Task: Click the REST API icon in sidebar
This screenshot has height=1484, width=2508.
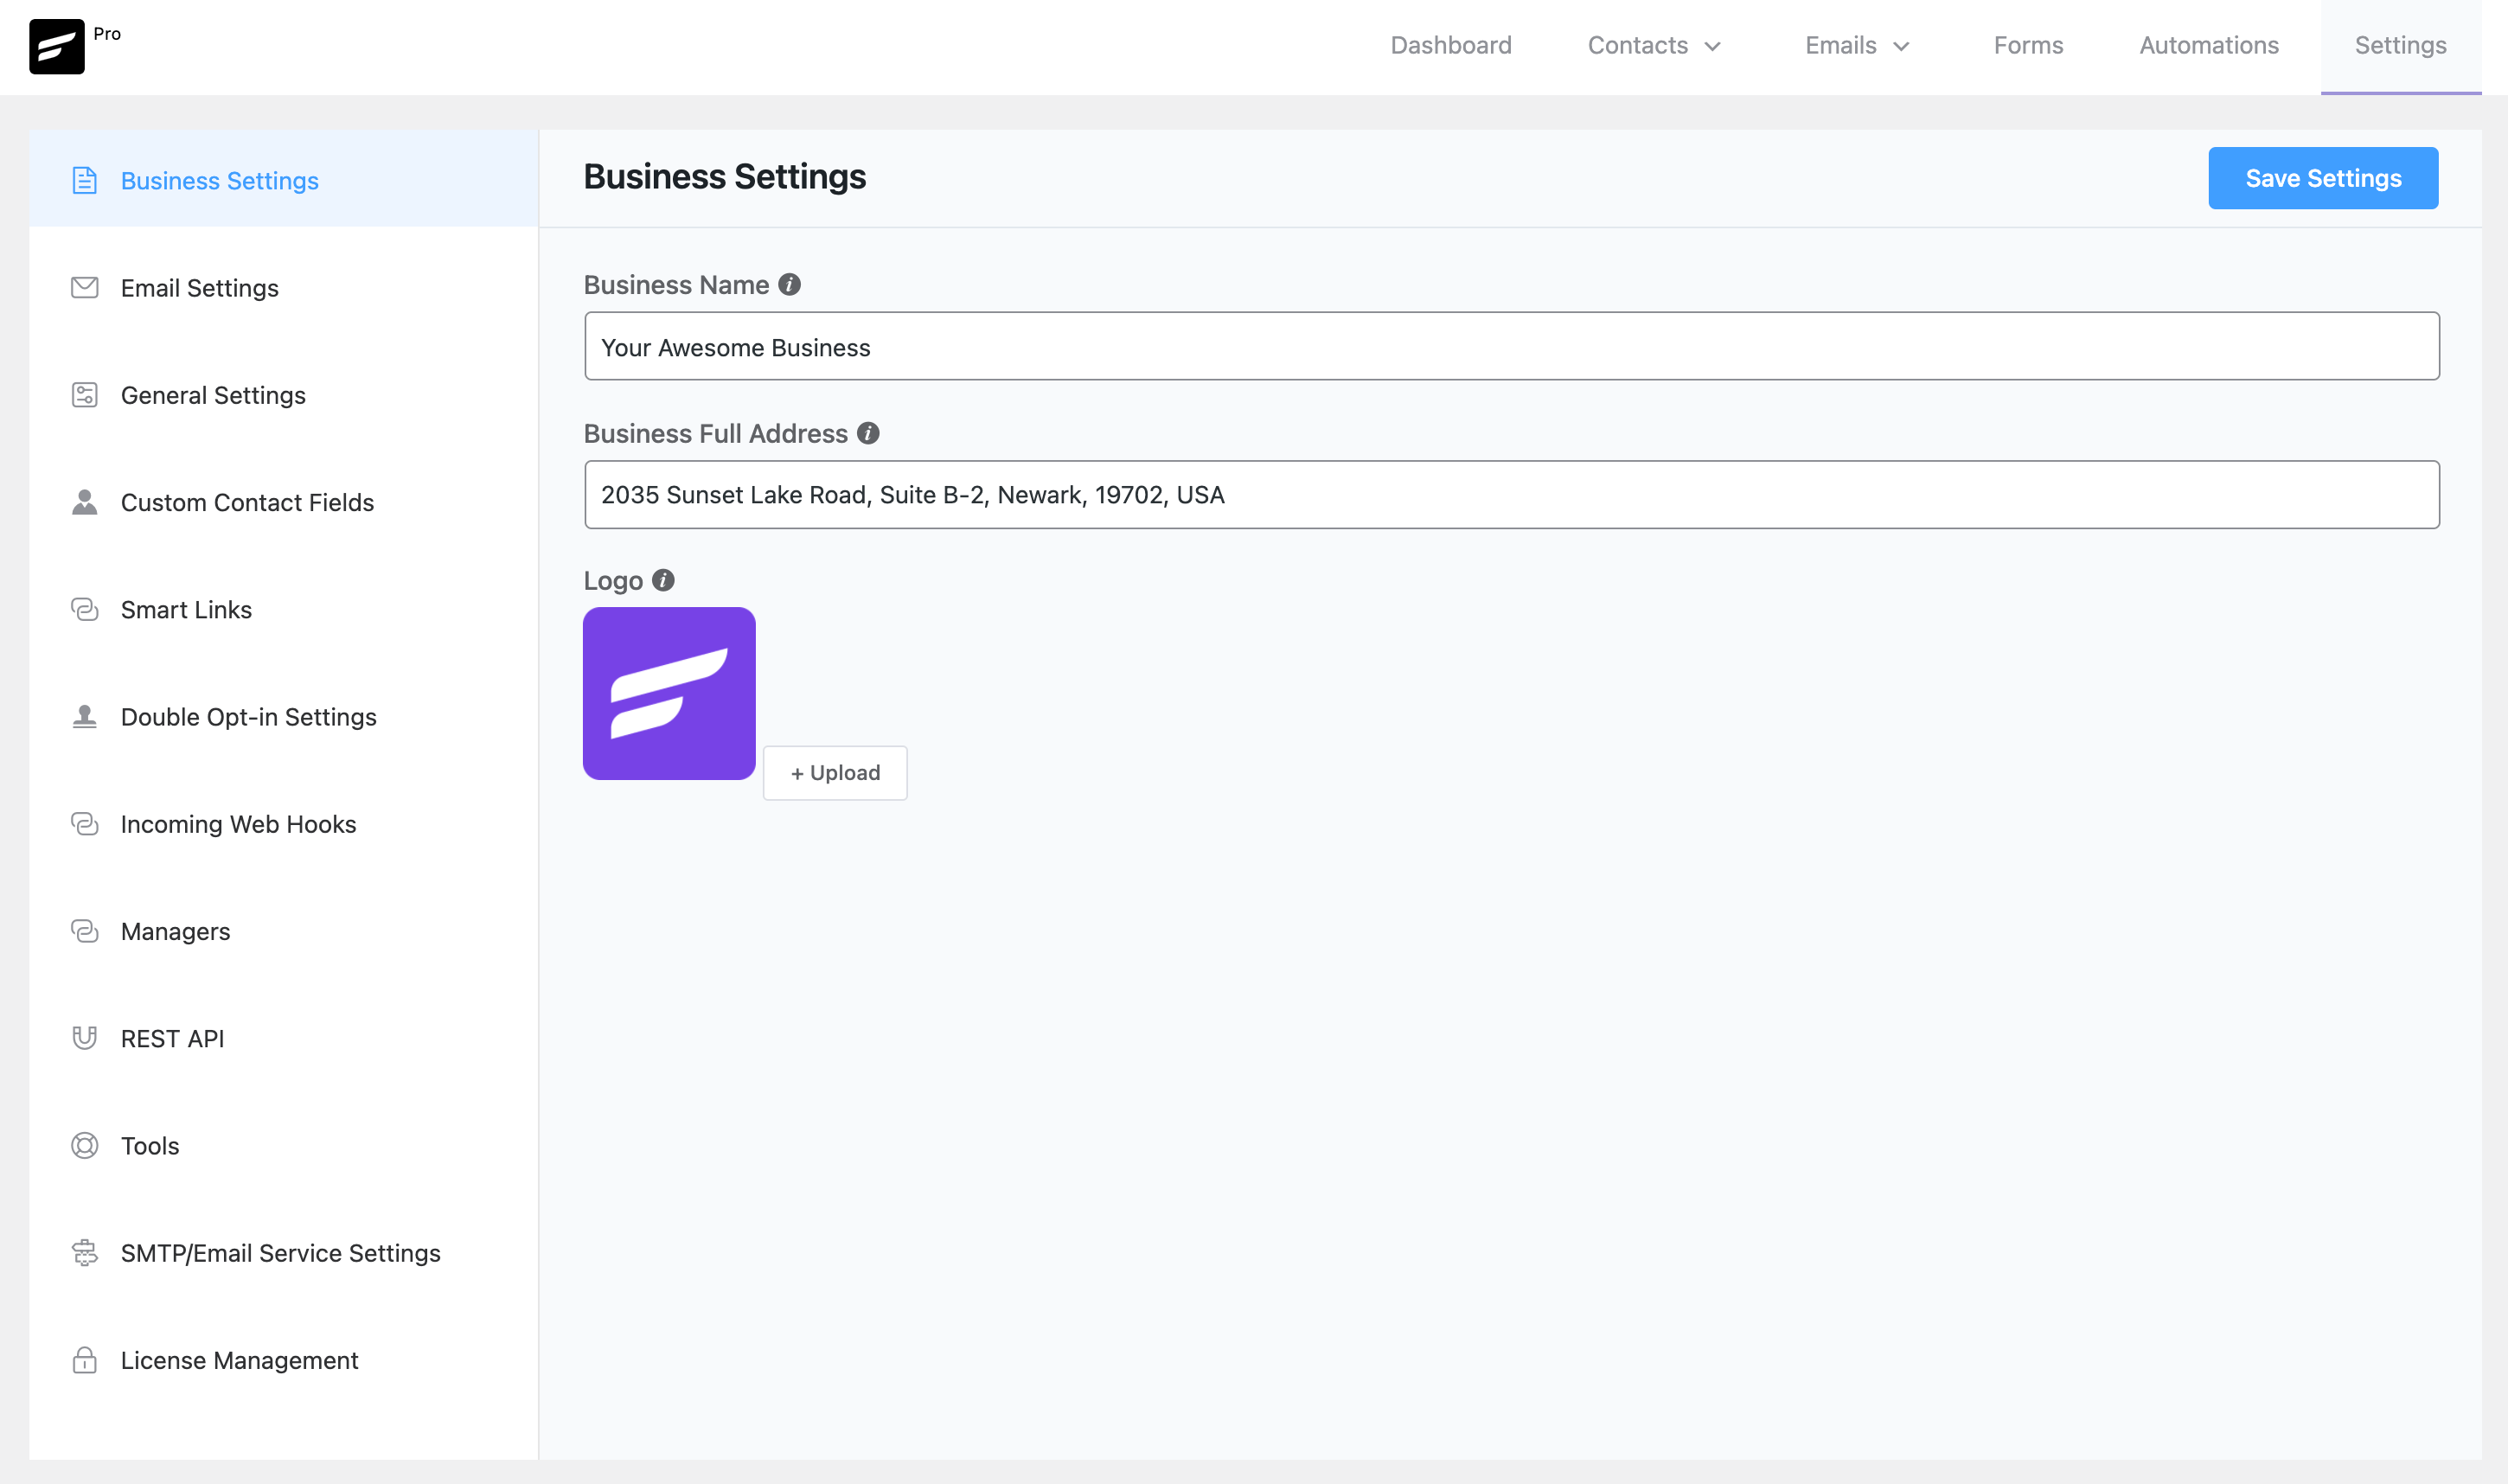Action: pyautogui.click(x=83, y=1037)
